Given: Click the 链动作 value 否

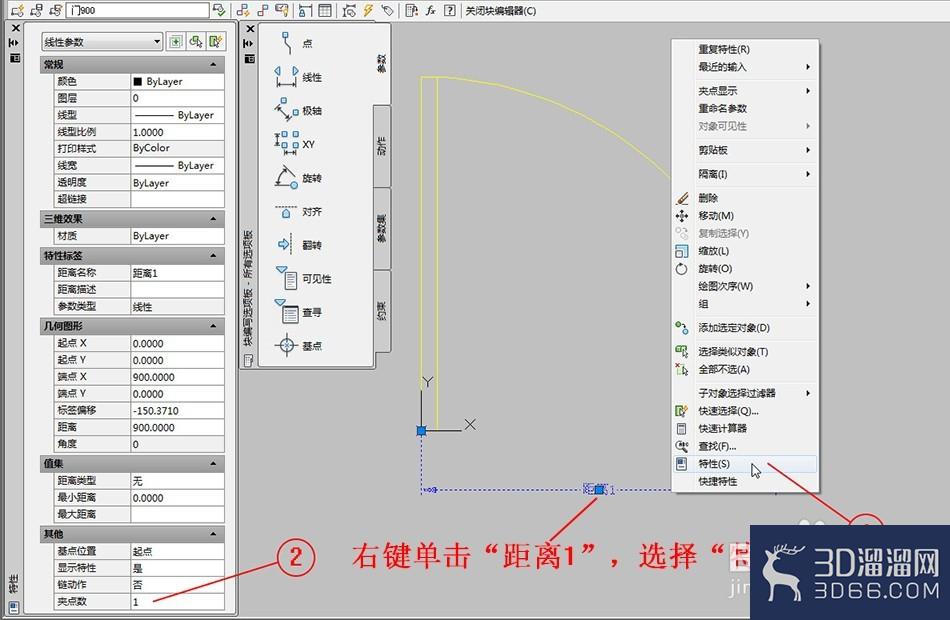Looking at the screenshot, I should click(x=177, y=585).
